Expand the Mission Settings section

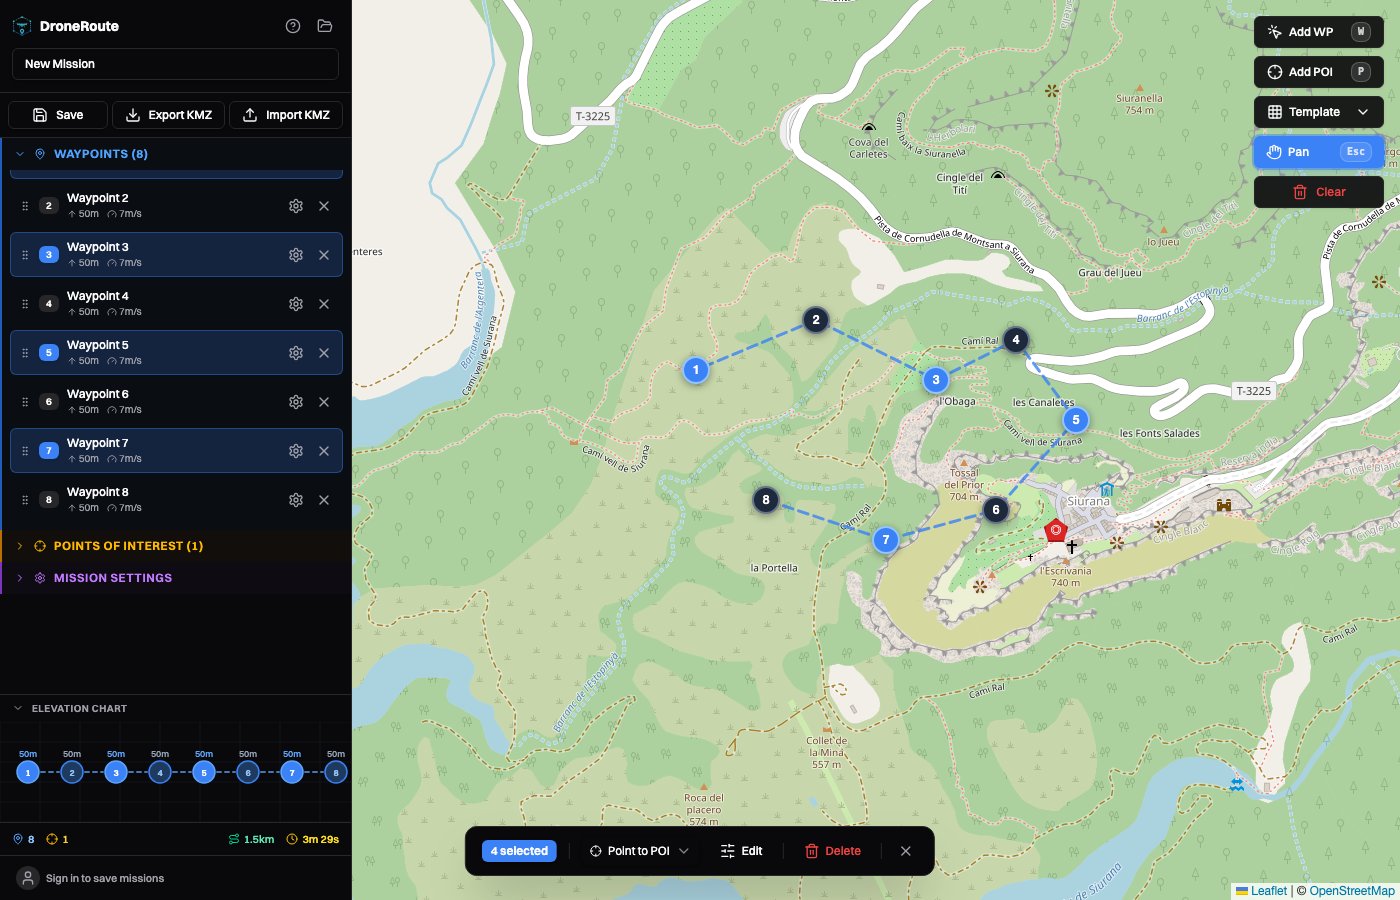[20, 578]
